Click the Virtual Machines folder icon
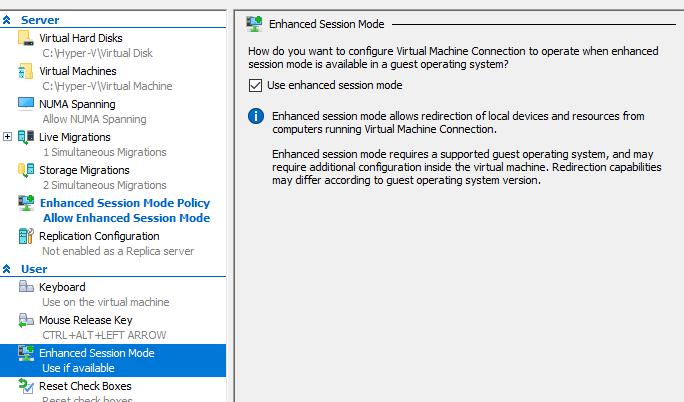Screen dimensions: 684x402 (26, 71)
